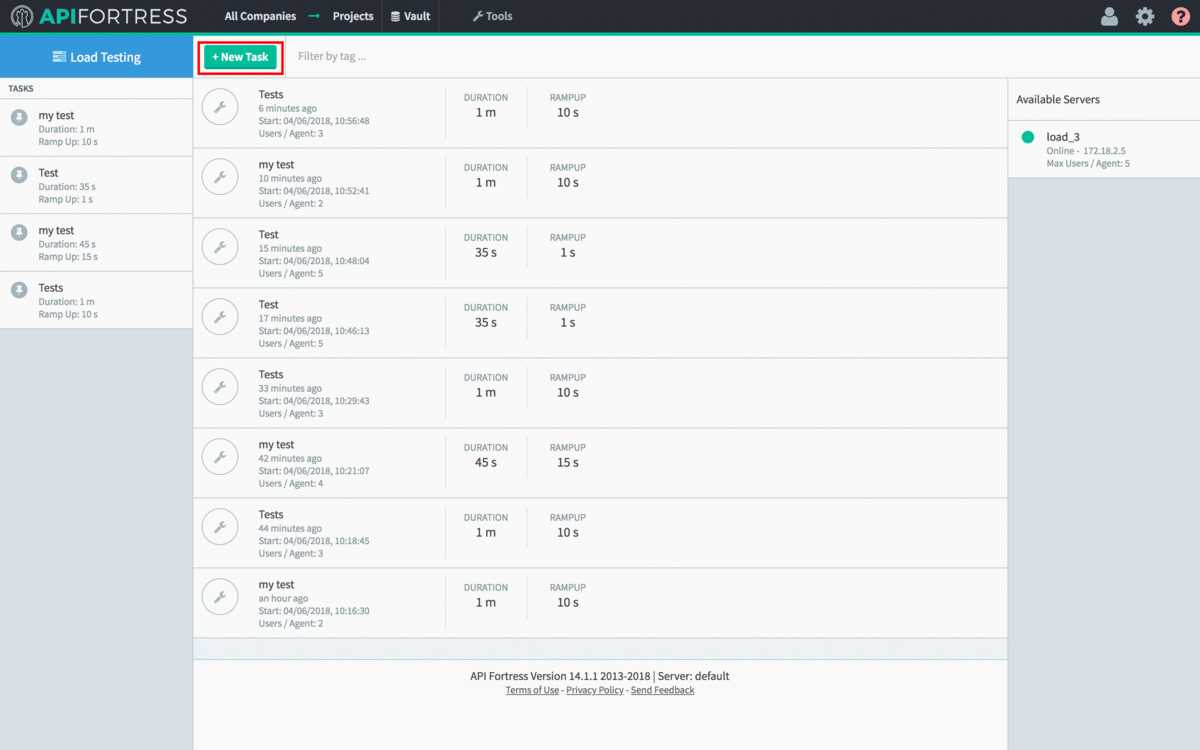
Task: Go to Projects in the top navigation
Action: [353, 16]
